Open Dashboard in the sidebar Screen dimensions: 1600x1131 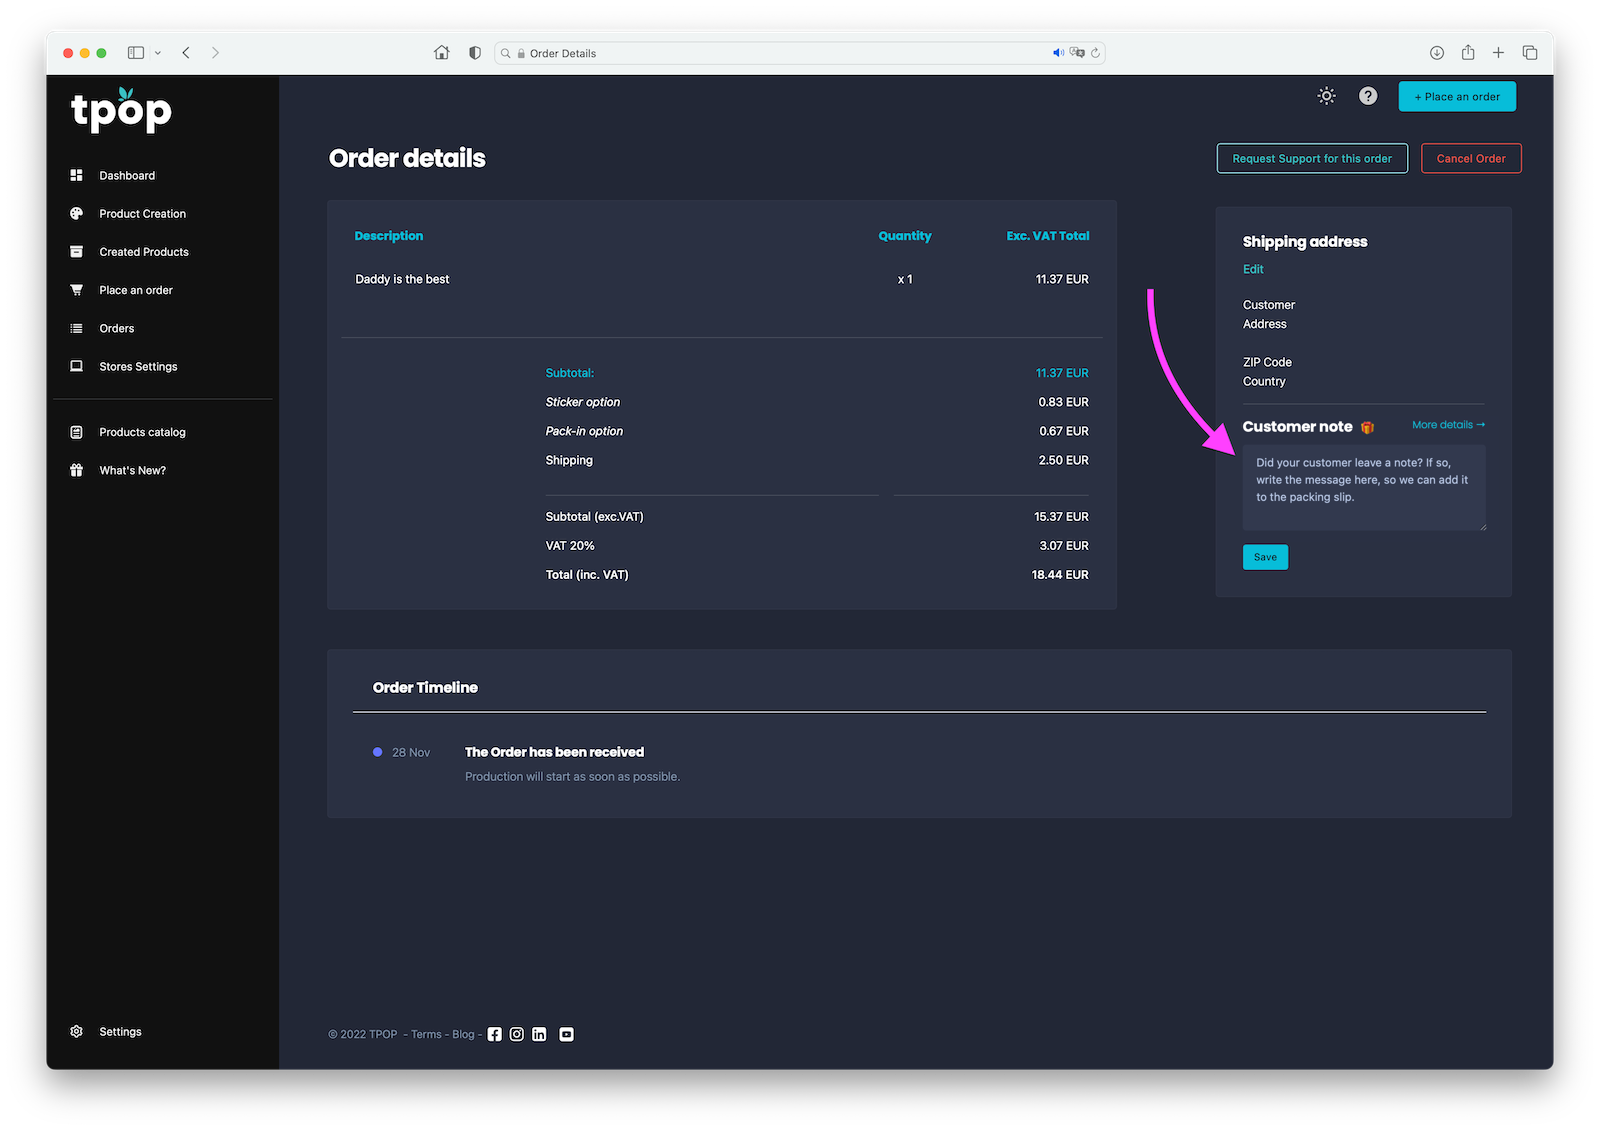127,176
